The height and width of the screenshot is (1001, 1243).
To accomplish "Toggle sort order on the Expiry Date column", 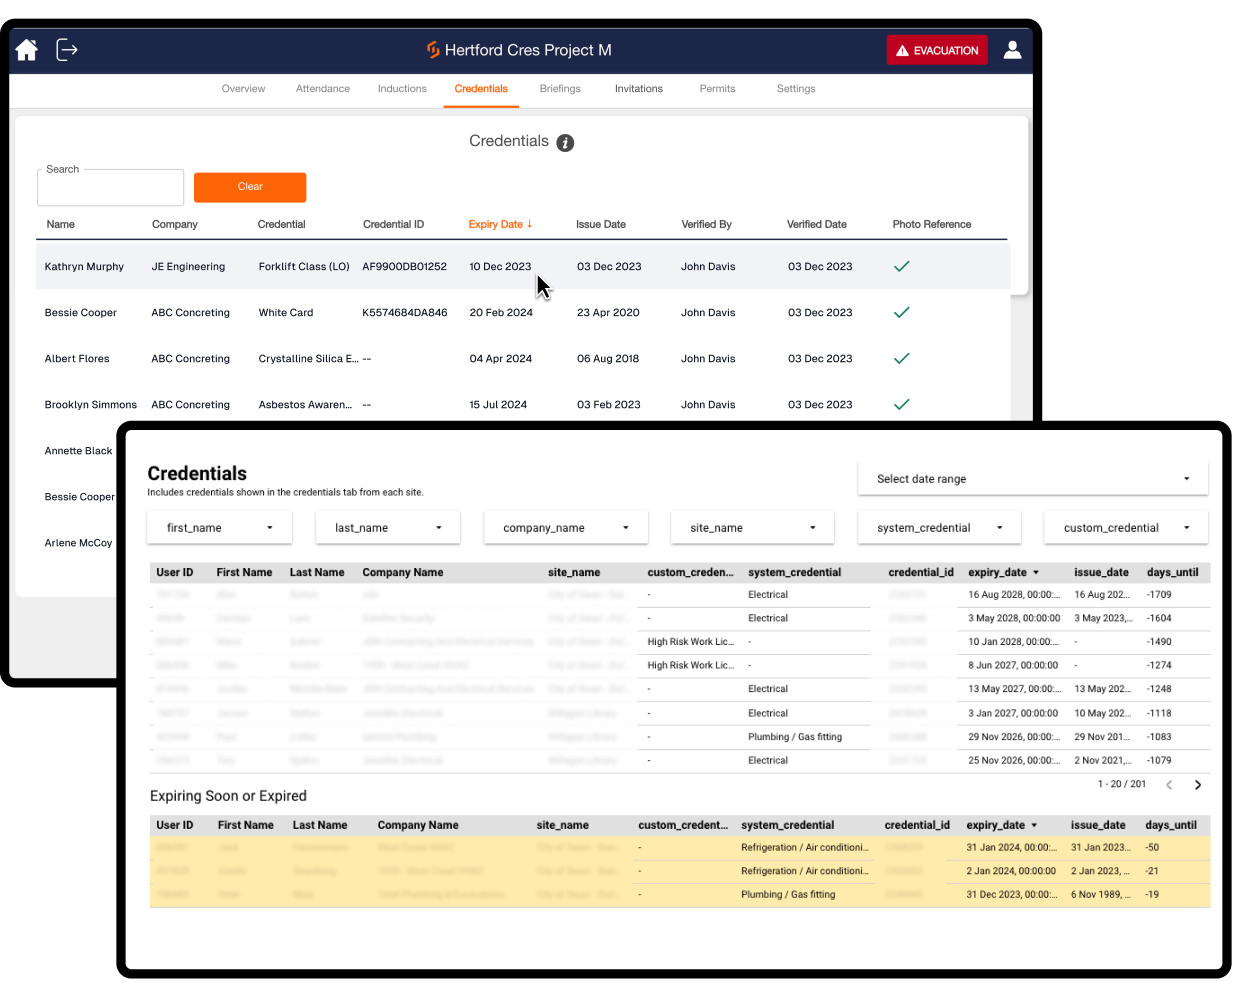I will pos(500,224).
